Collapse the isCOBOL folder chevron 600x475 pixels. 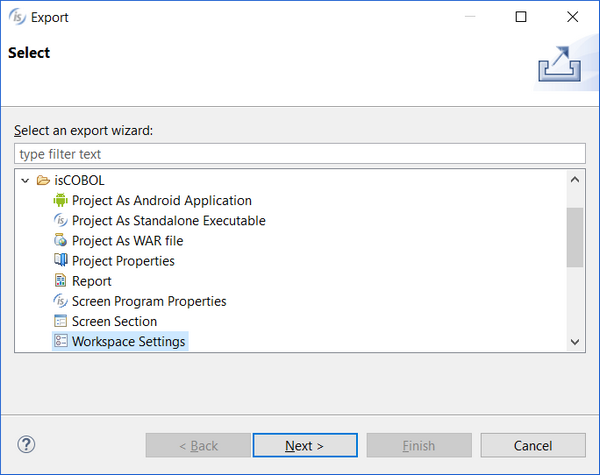tap(25, 180)
